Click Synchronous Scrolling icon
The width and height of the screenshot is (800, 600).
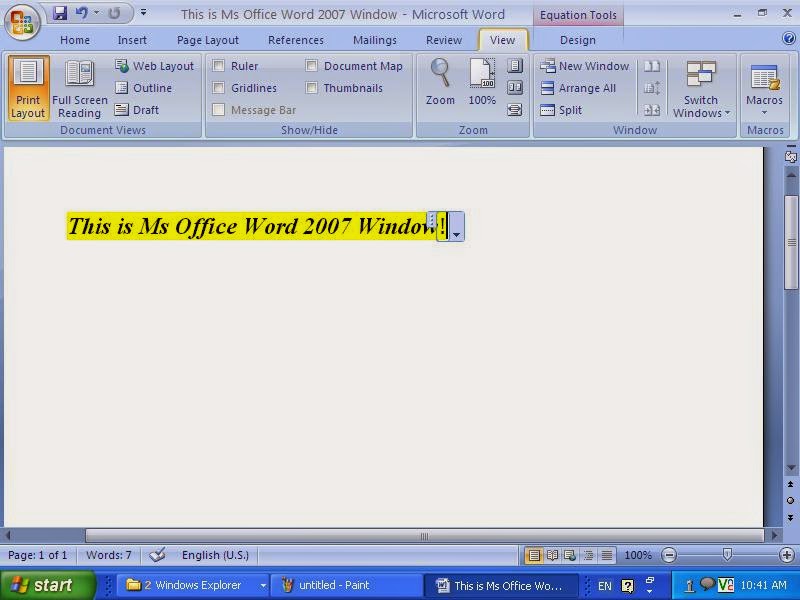[x=652, y=88]
